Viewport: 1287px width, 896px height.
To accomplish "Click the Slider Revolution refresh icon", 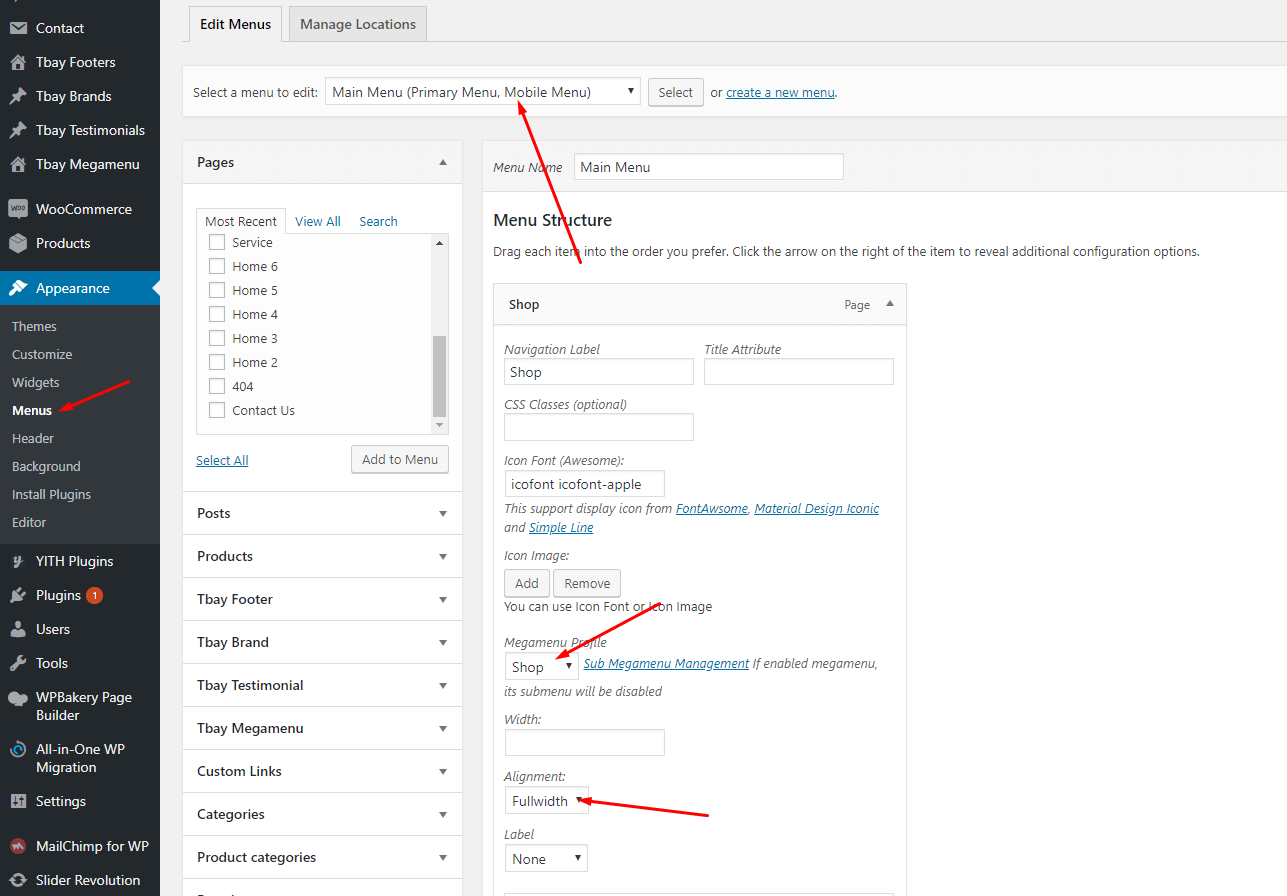I will click(x=18, y=880).
